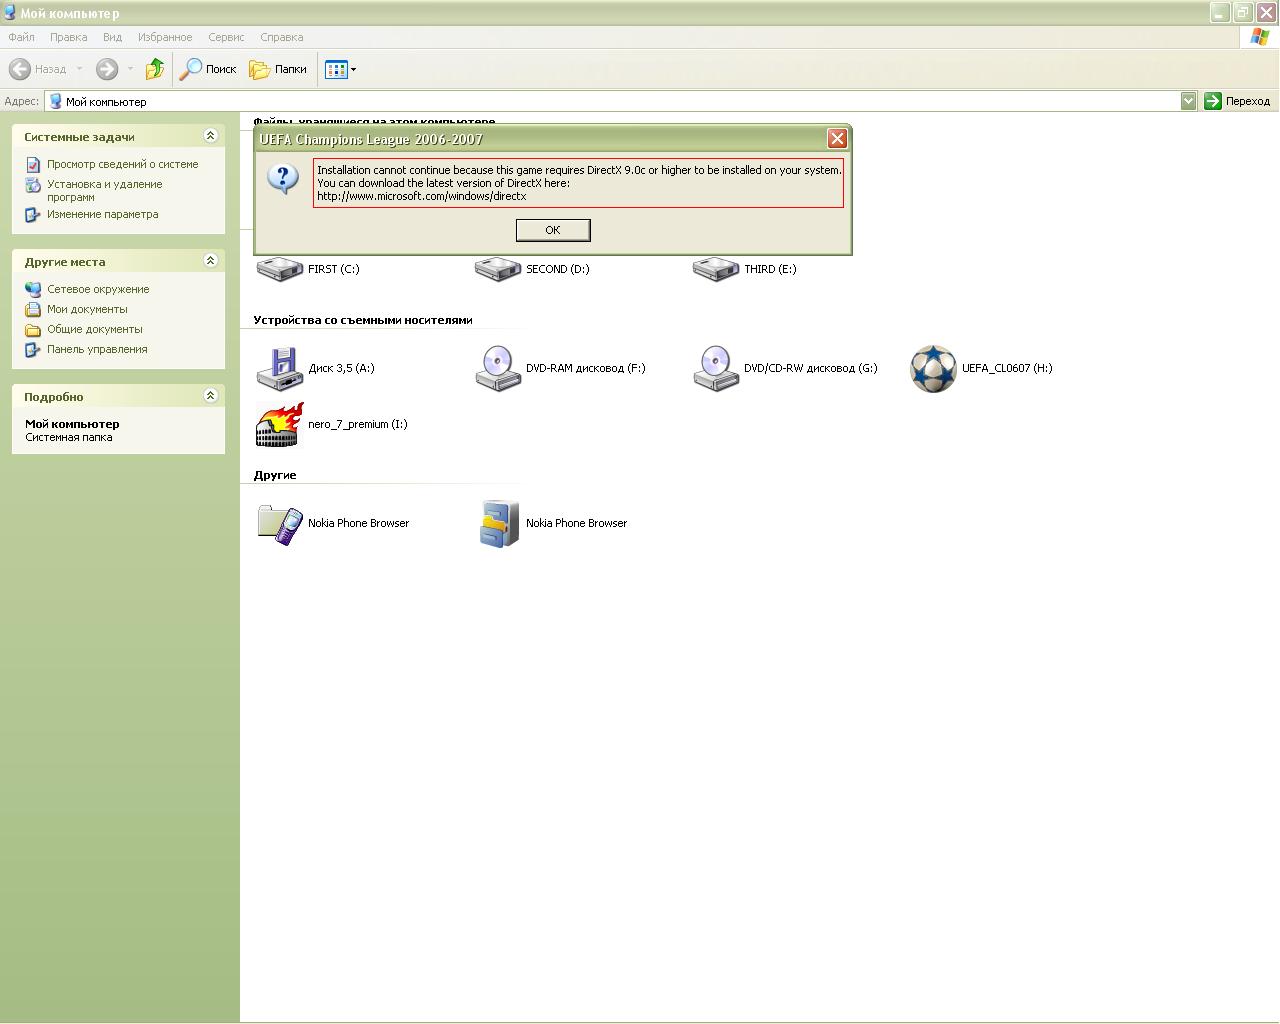Click the Мои документы folder icon
The height and width of the screenshot is (1024, 1280).
pos(33,309)
